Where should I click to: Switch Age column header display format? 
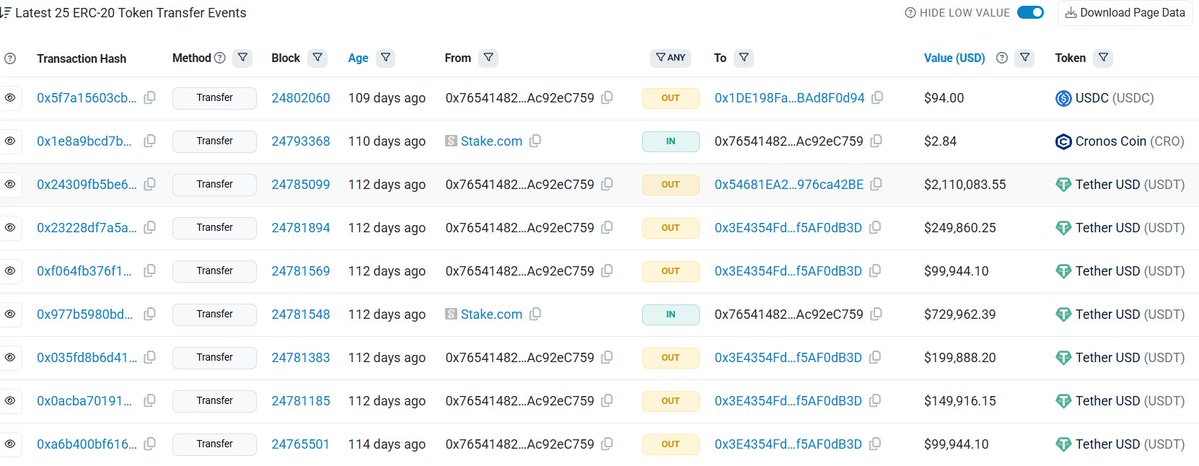point(358,58)
